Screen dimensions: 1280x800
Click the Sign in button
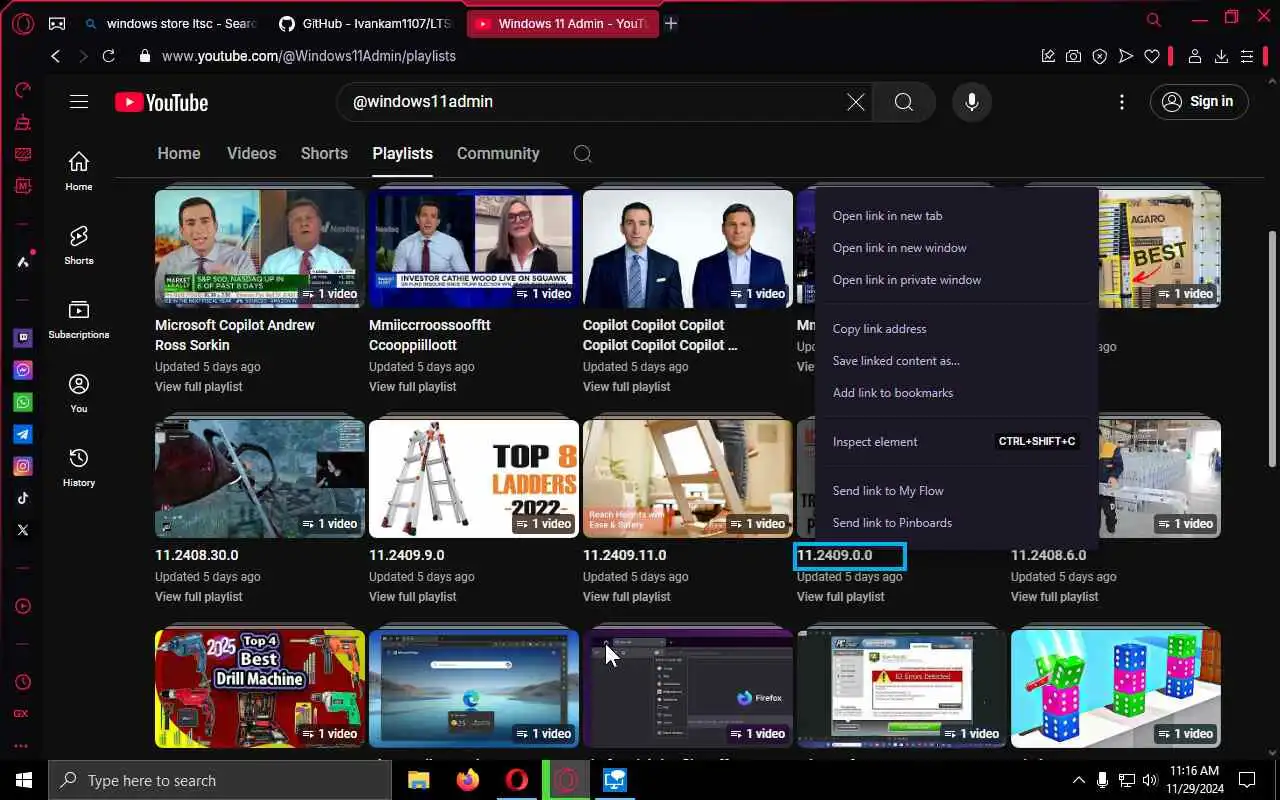pos(1198,101)
